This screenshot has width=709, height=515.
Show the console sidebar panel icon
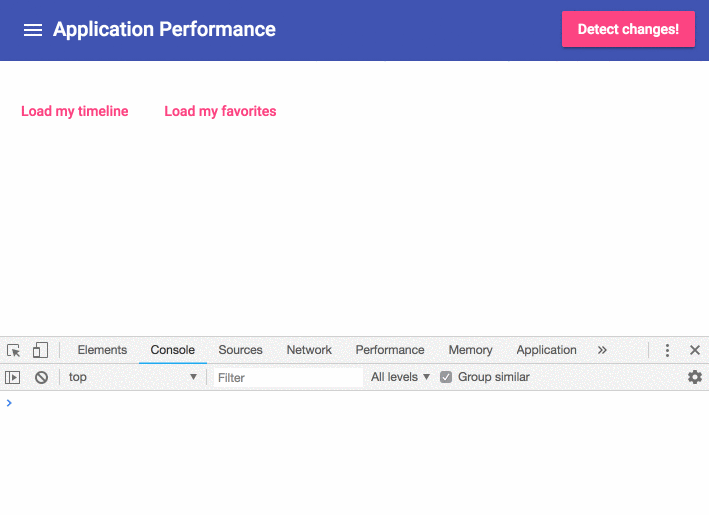[13, 377]
